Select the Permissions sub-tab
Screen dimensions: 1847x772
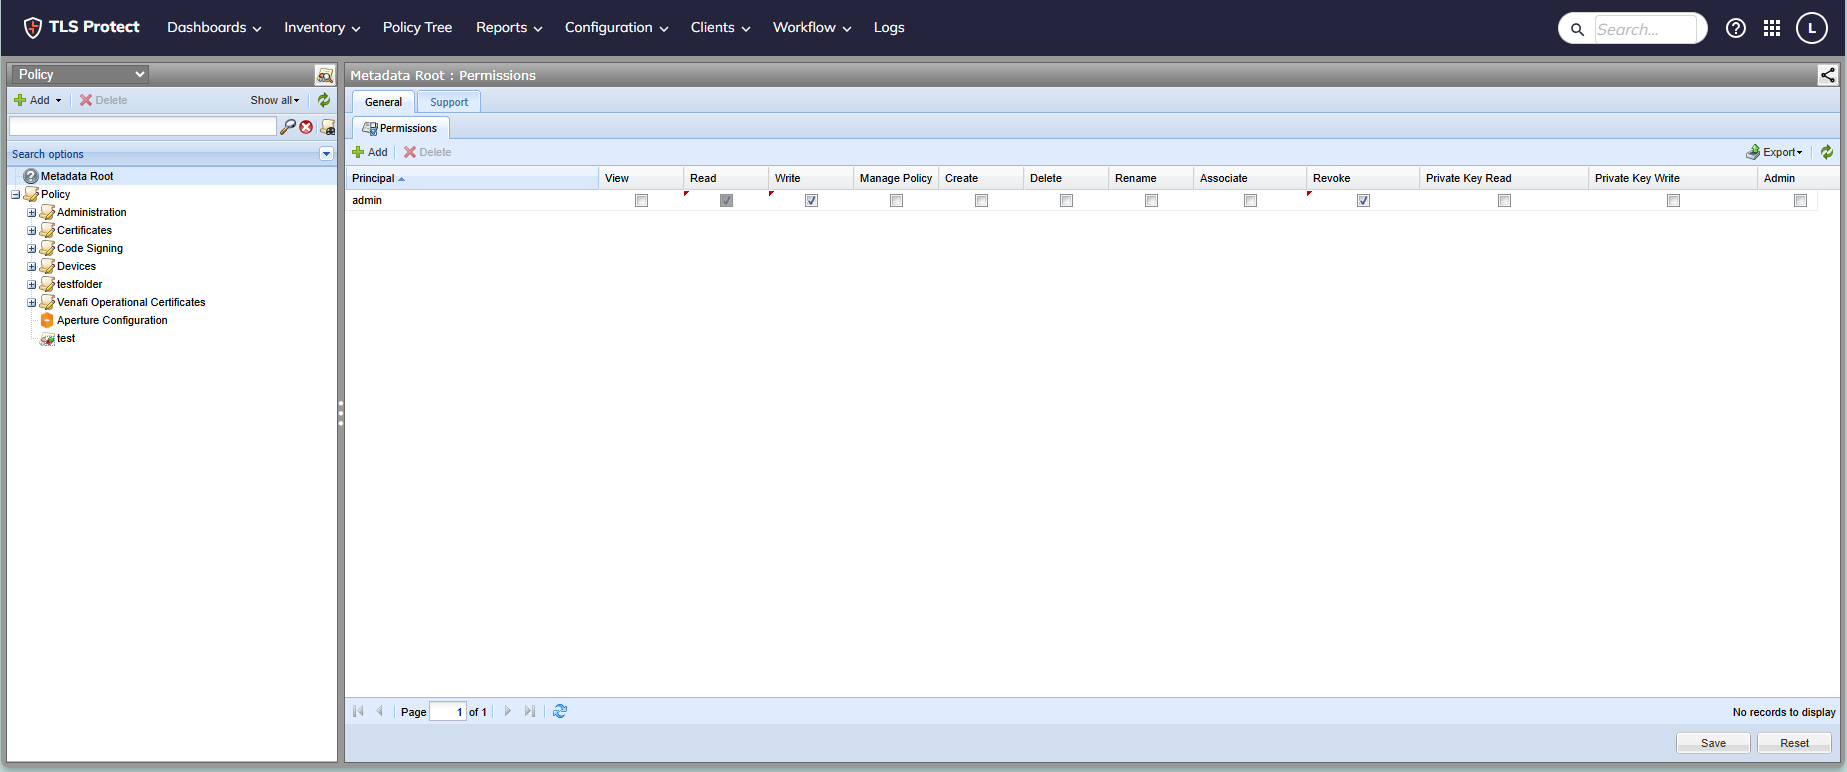click(400, 128)
